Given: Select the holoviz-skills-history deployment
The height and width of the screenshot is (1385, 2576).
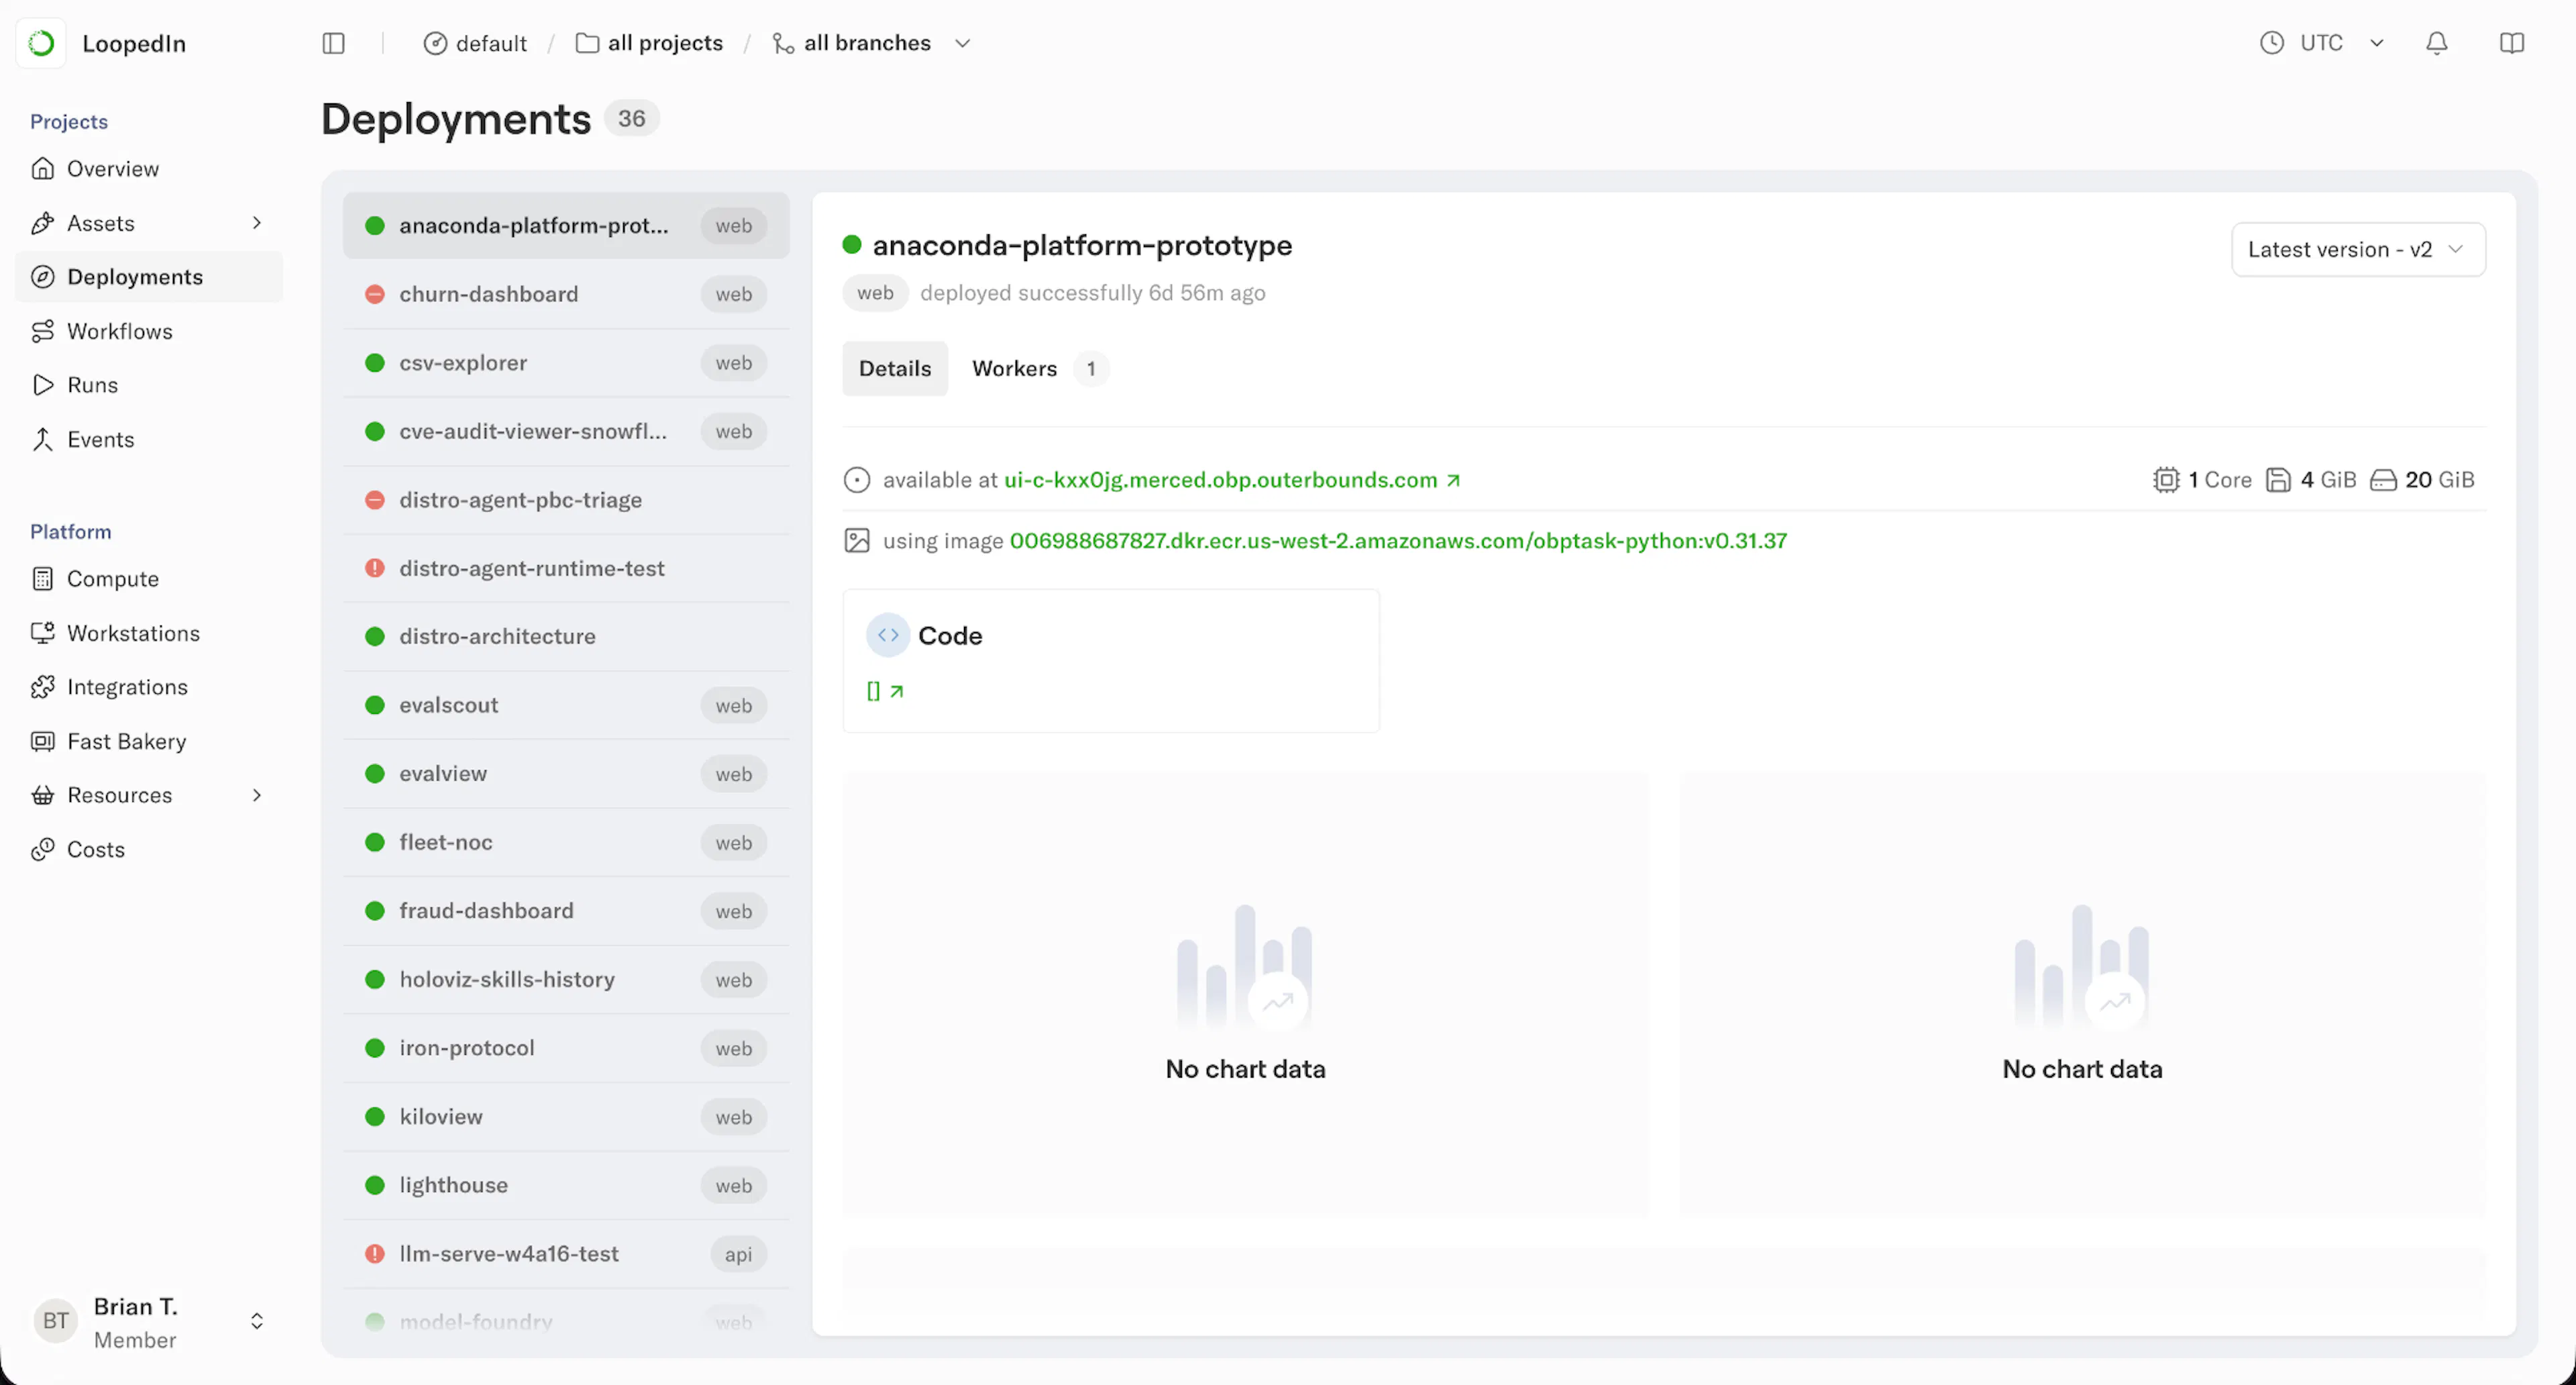Looking at the screenshot, I should tap(566, 979).
